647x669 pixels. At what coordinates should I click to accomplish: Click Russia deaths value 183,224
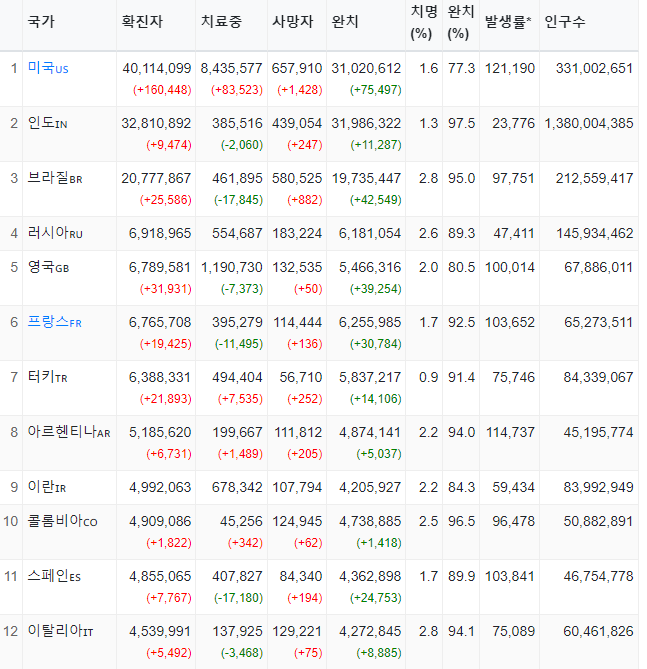pos(297,233)
